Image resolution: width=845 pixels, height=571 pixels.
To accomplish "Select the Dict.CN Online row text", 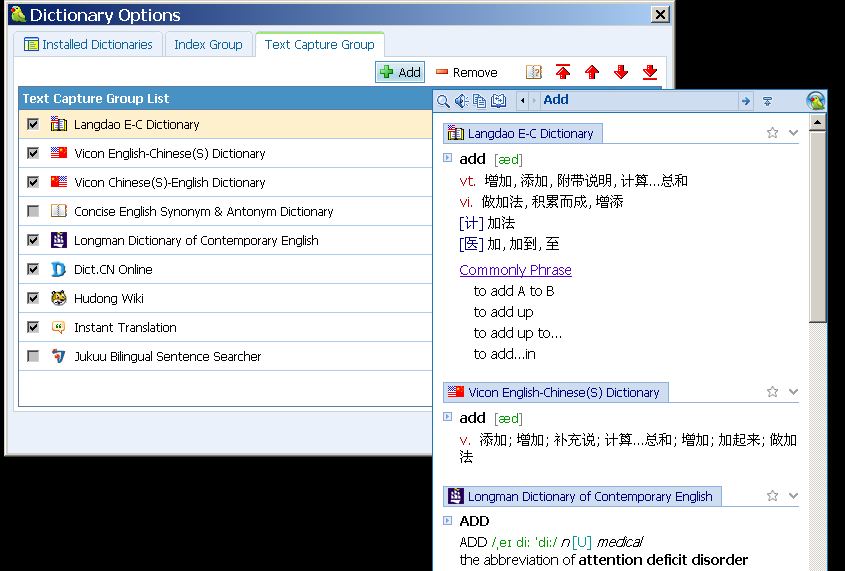I will (x=113, y=269).
